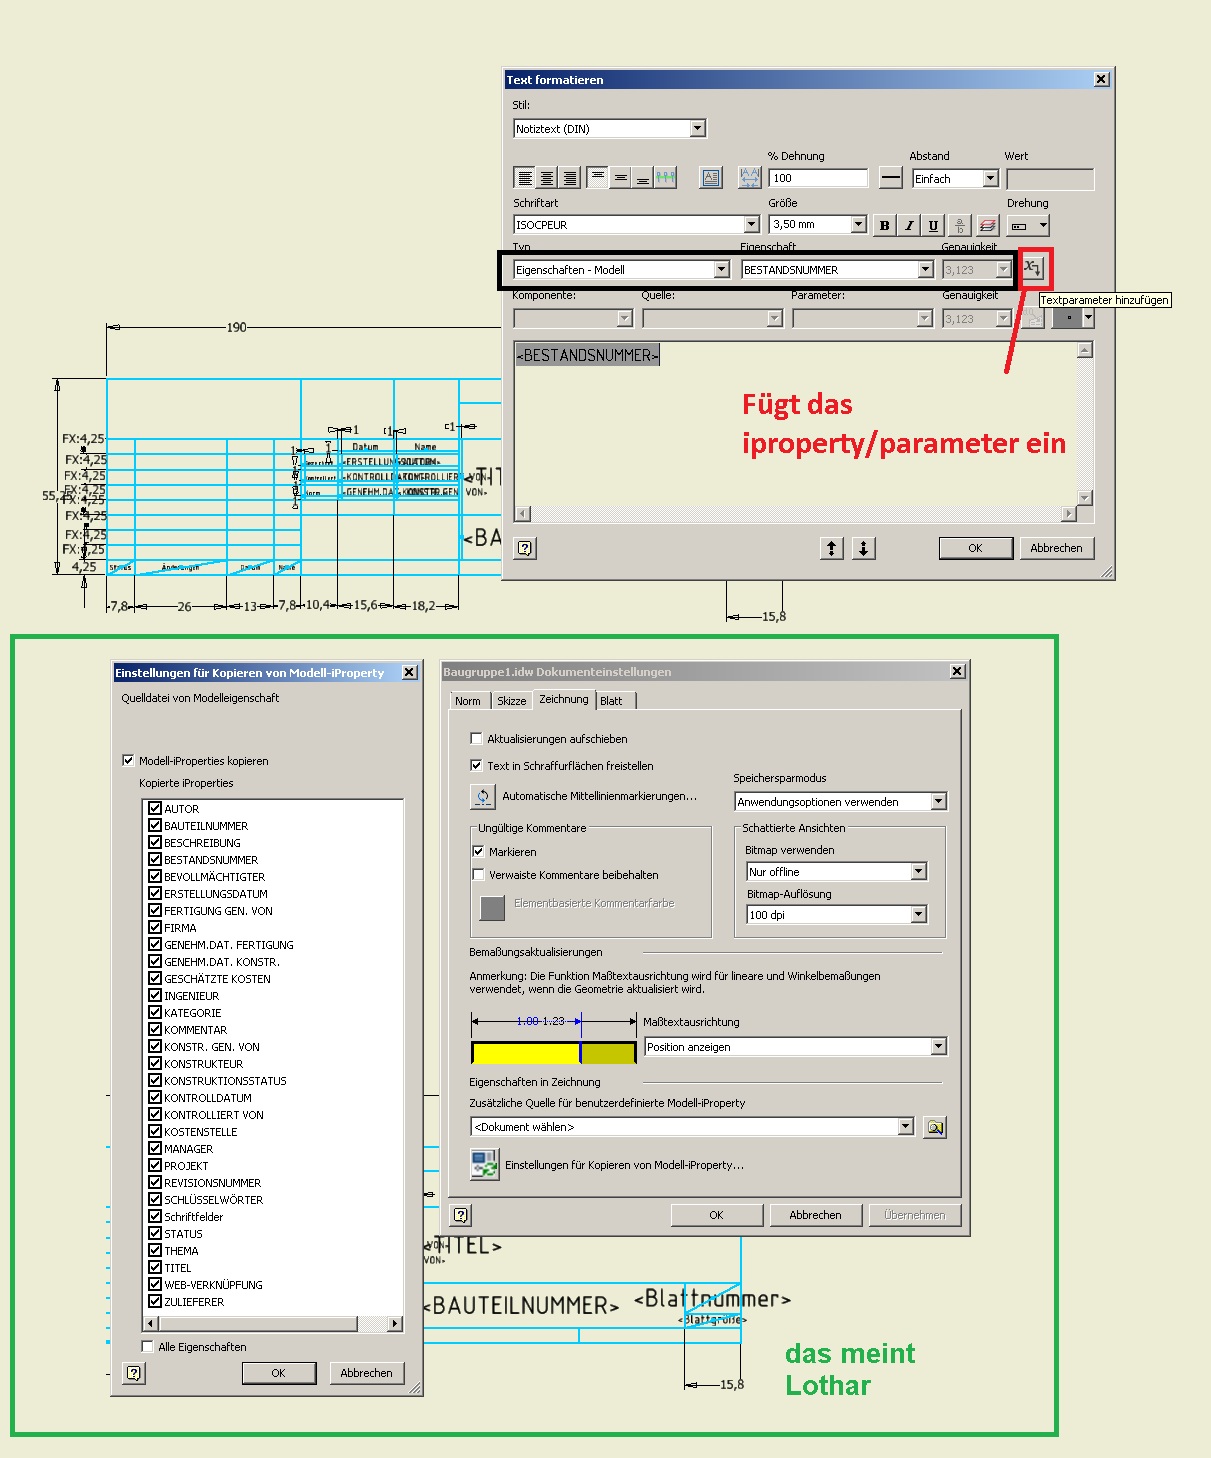The height and width of the screenshot is (1458, 1211).
Task: Enable Alle Eigenschaften checkbox
Action: click(148, 1346)
